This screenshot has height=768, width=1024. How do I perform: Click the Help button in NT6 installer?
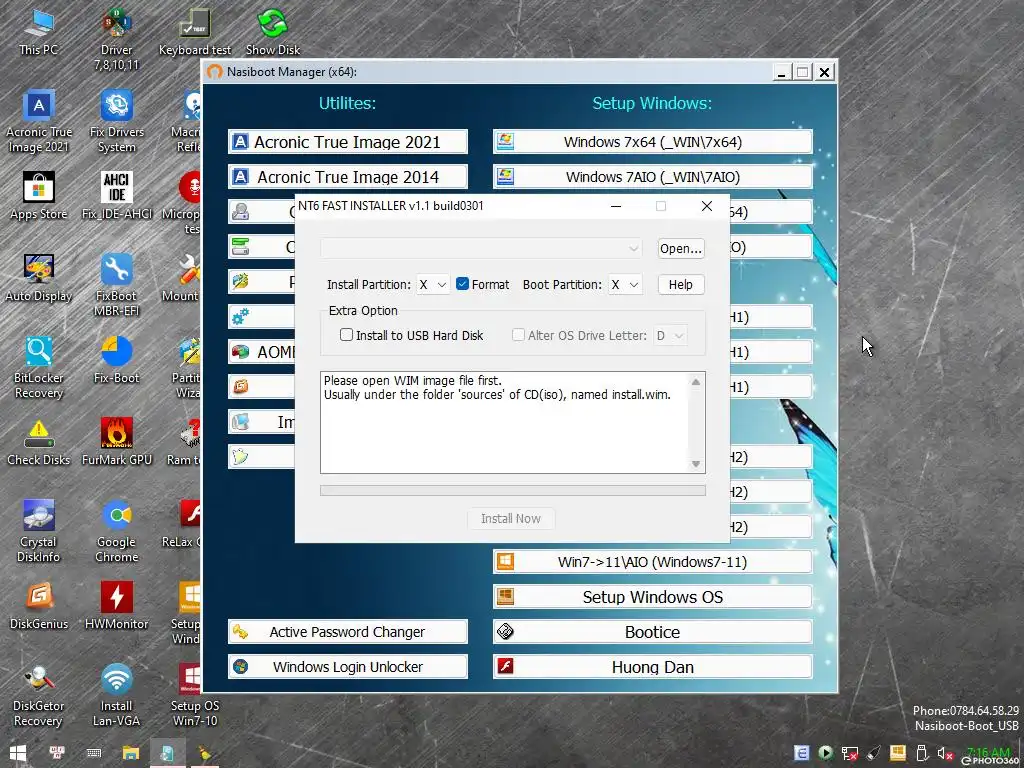click(680, 285)
